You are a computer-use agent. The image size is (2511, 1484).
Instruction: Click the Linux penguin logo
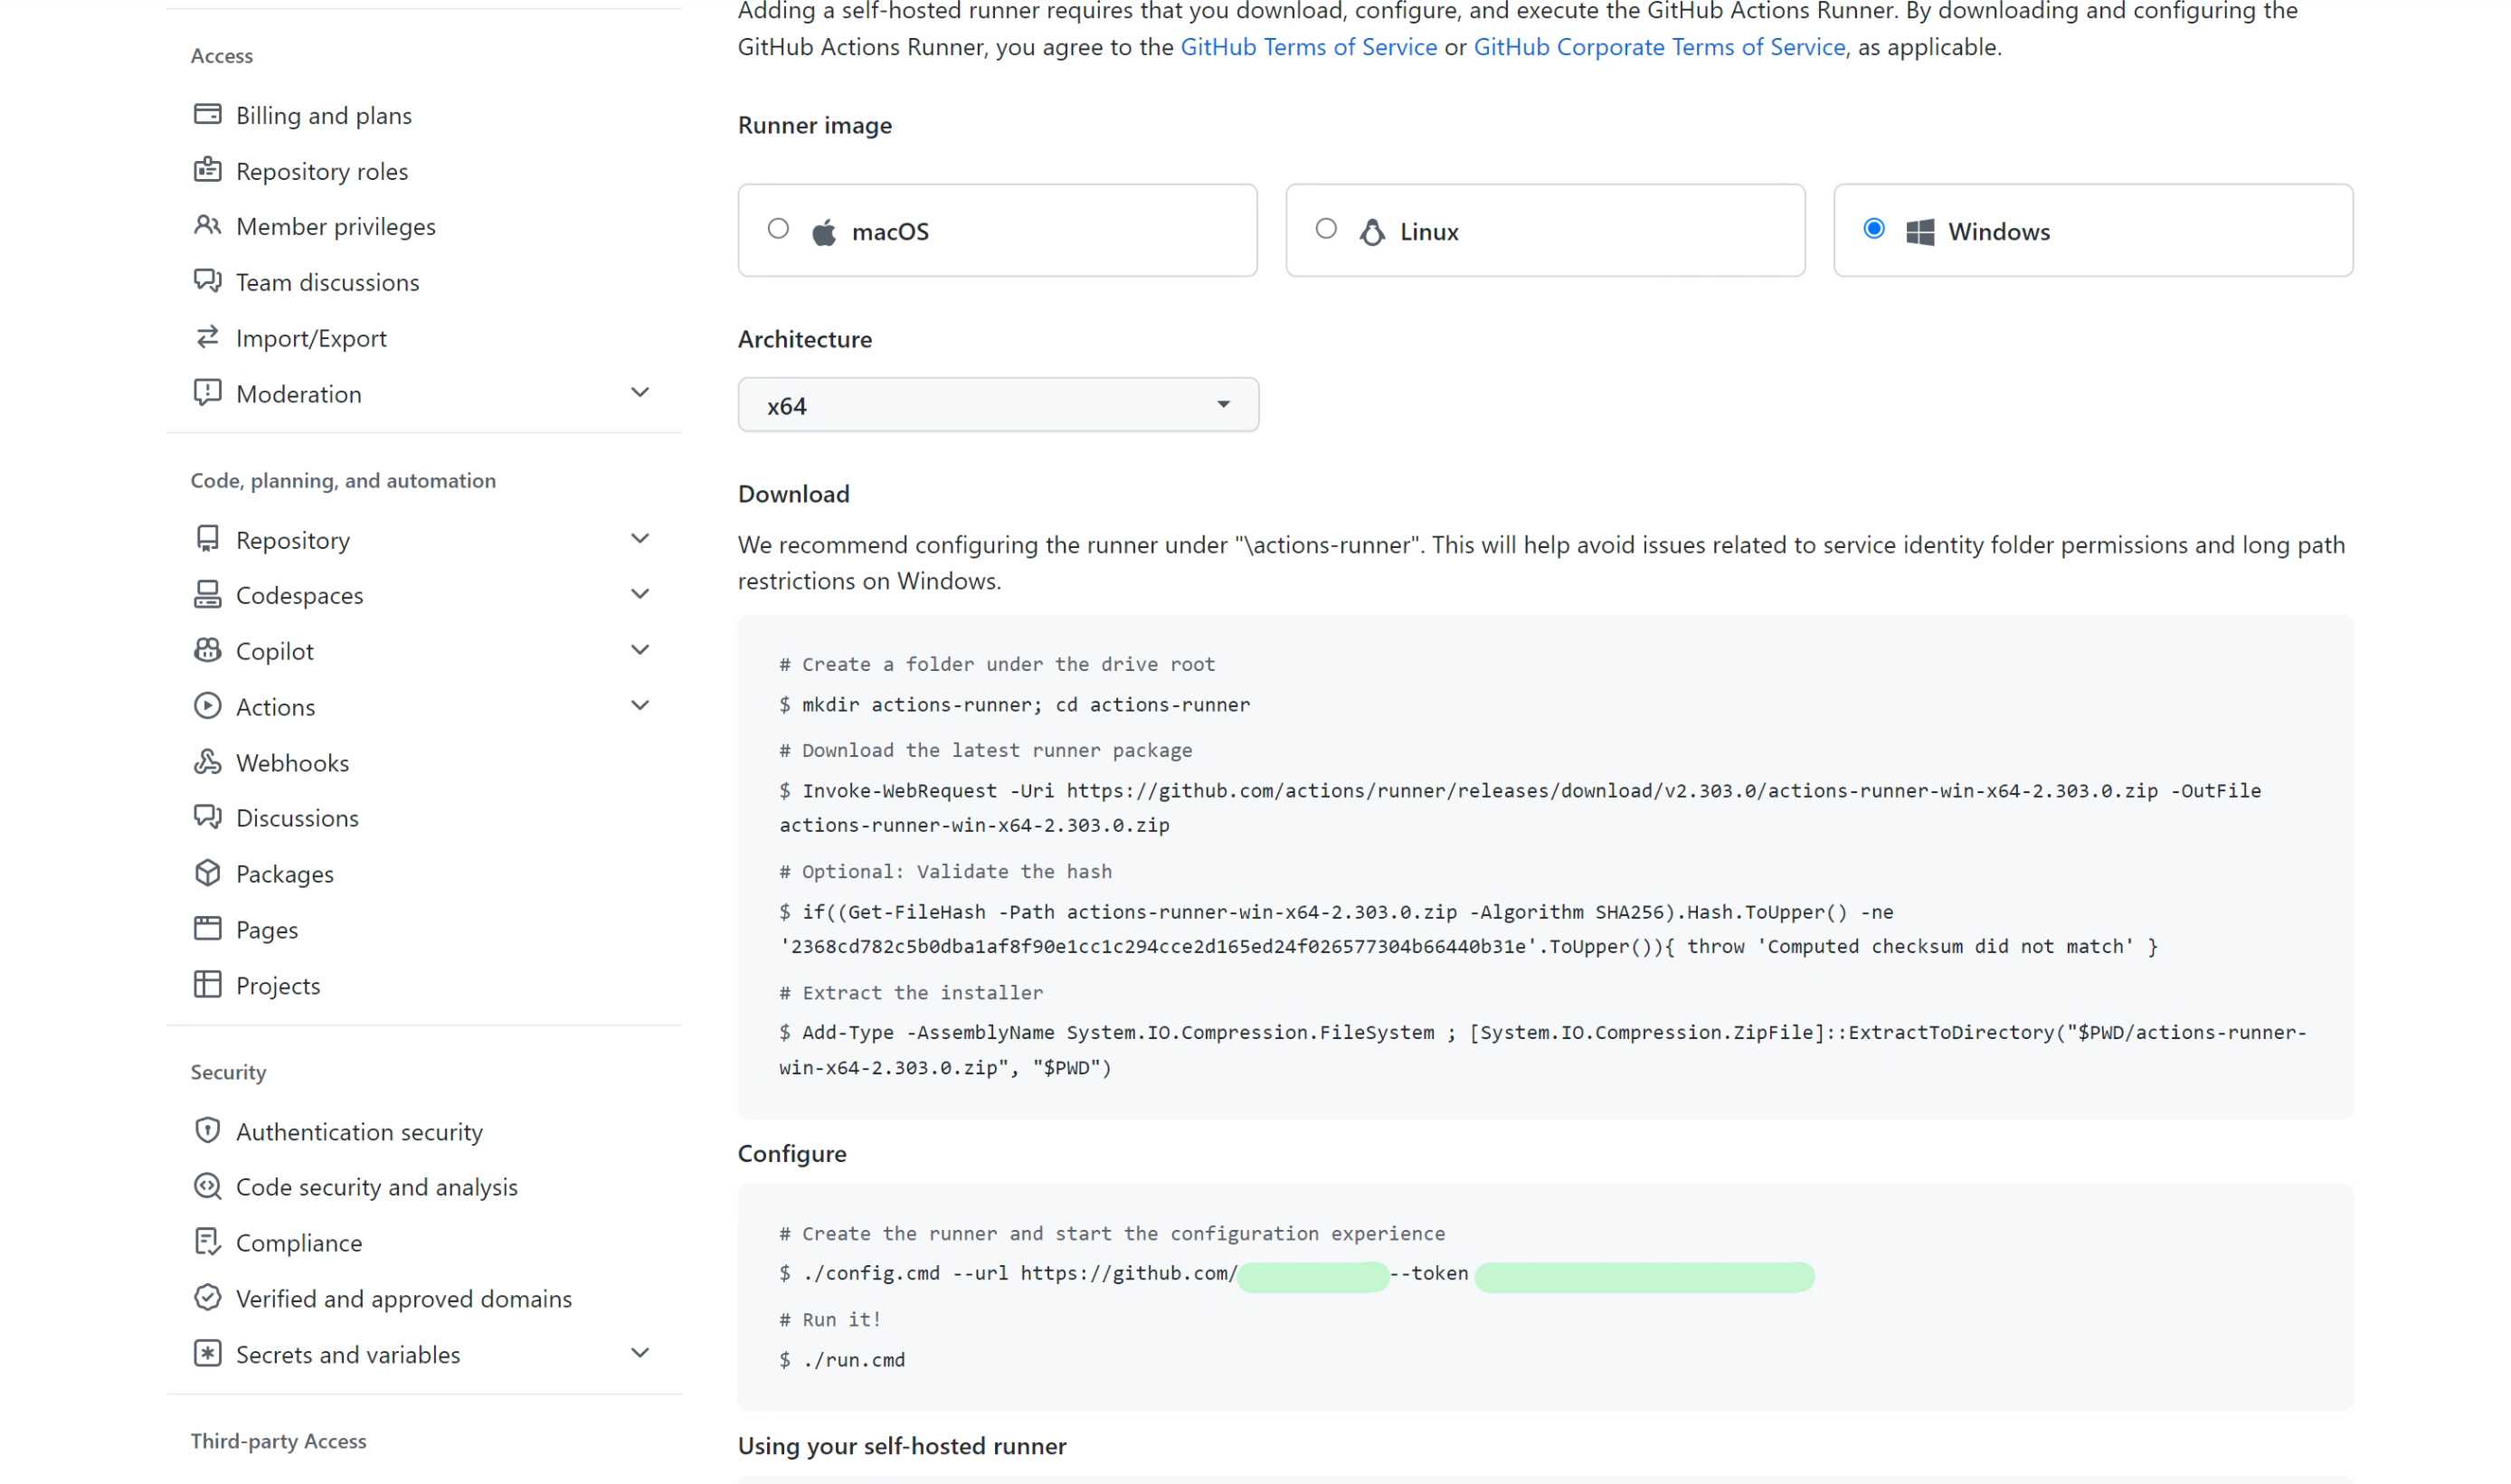[1372, 232]
